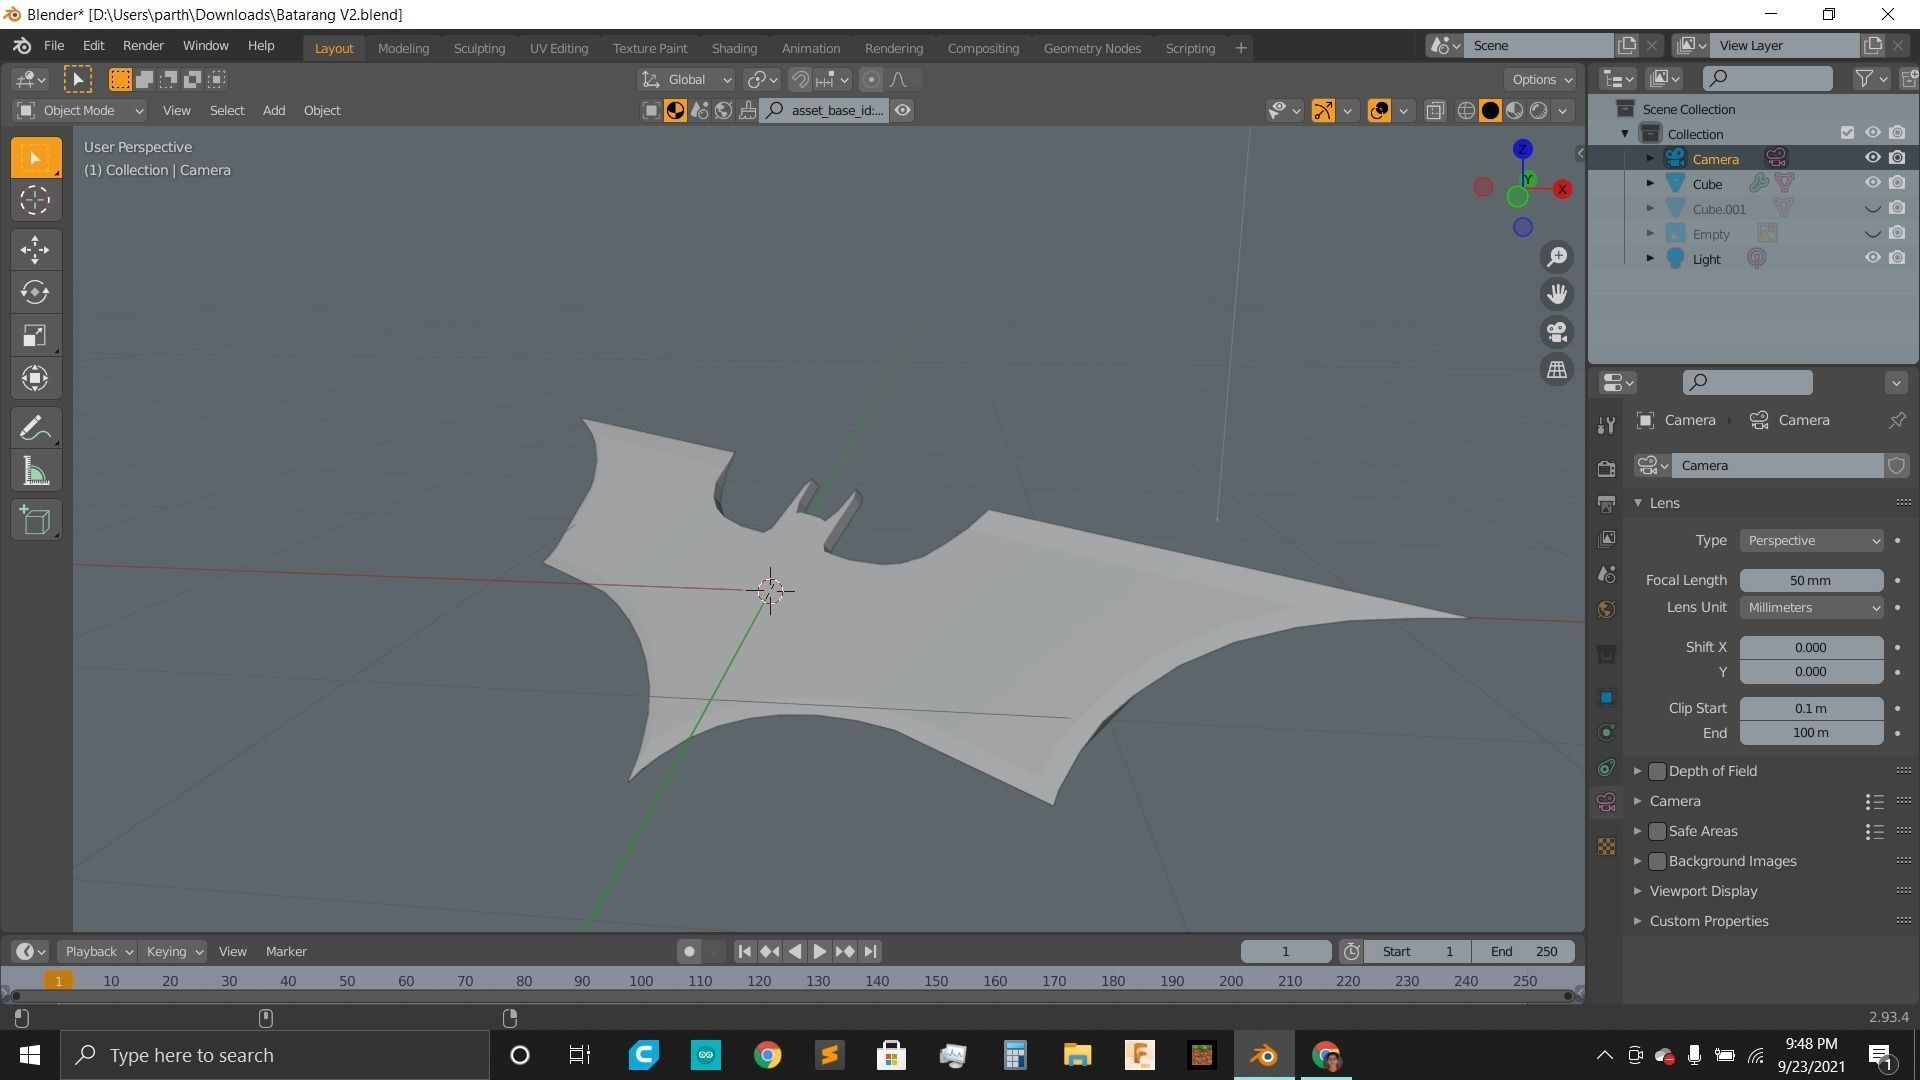
Task: Disable Camera in renders
Action: coord(1897,158)
